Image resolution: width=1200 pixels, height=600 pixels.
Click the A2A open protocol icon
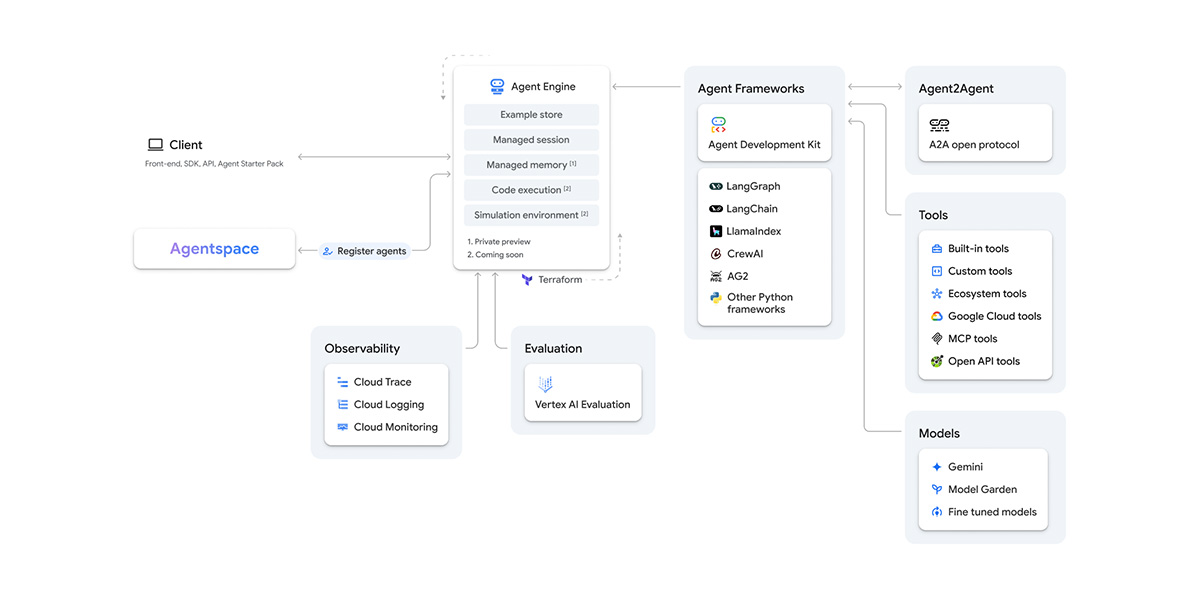pos(939,125)
